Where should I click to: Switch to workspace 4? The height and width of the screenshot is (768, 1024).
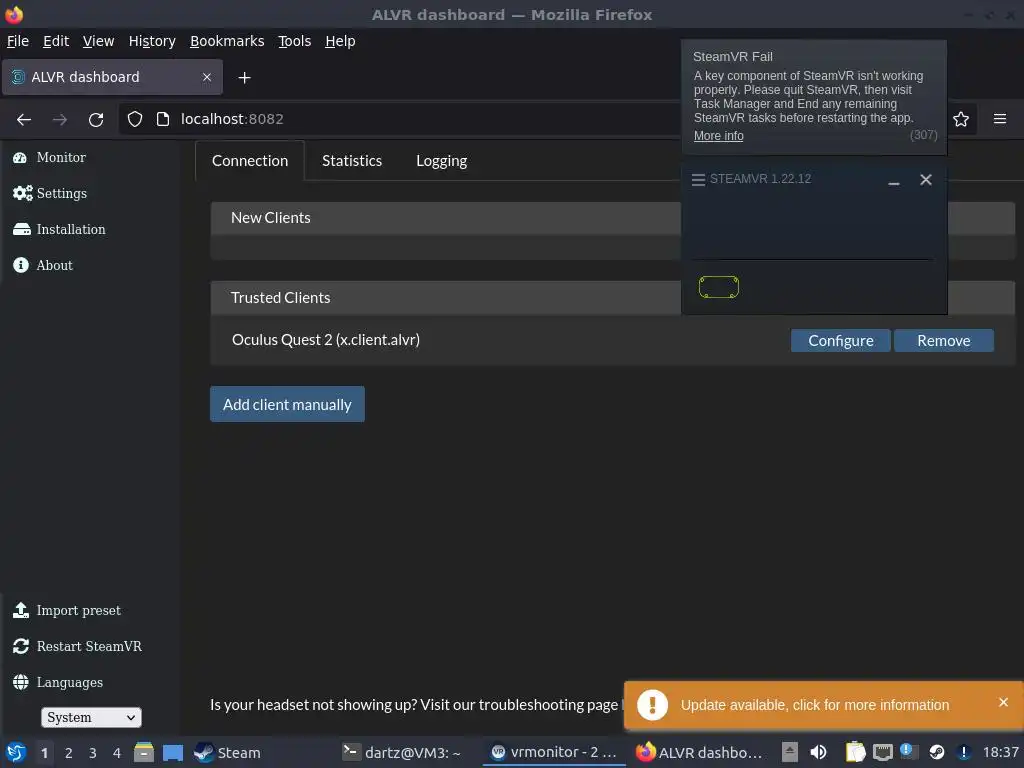pos(117,753)
